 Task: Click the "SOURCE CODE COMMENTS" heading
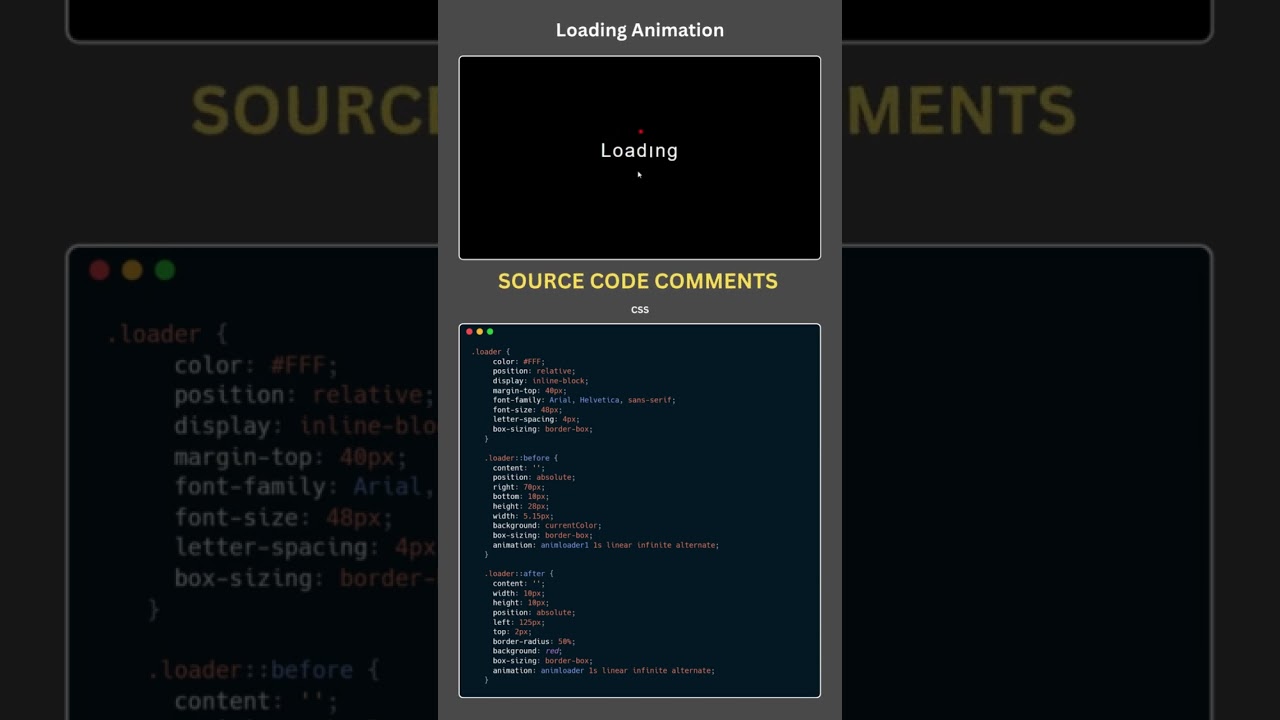[638, 281]
